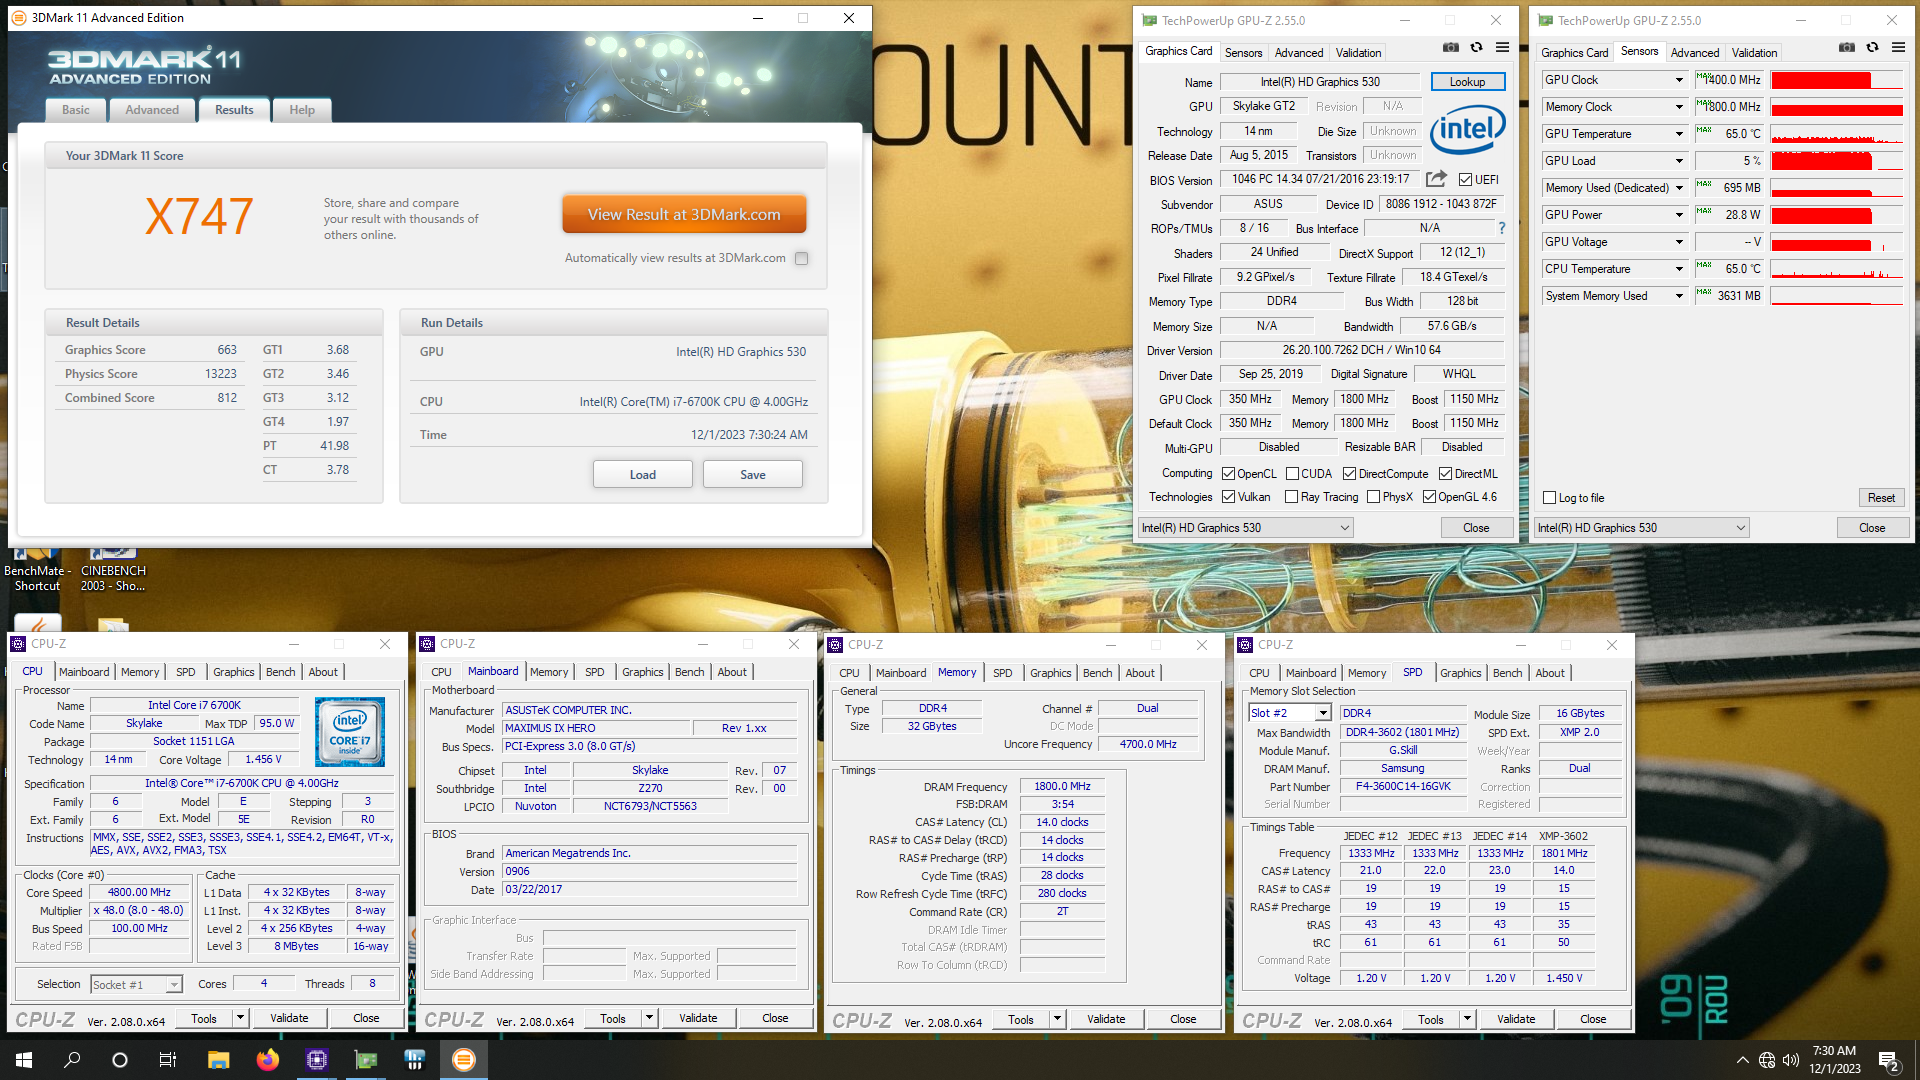
Task: Open the notification center icon
Action: point(1889,1060)
